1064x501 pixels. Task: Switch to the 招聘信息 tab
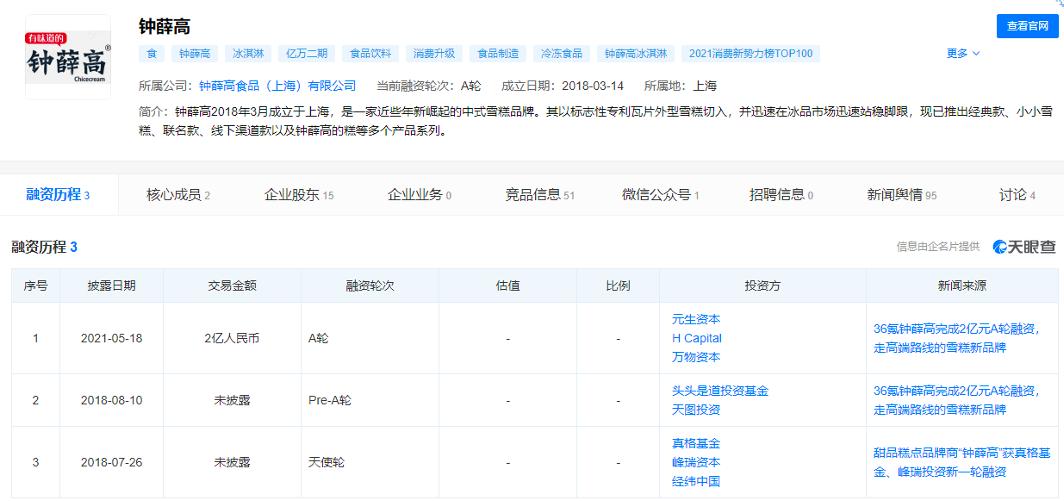(781, 196)
